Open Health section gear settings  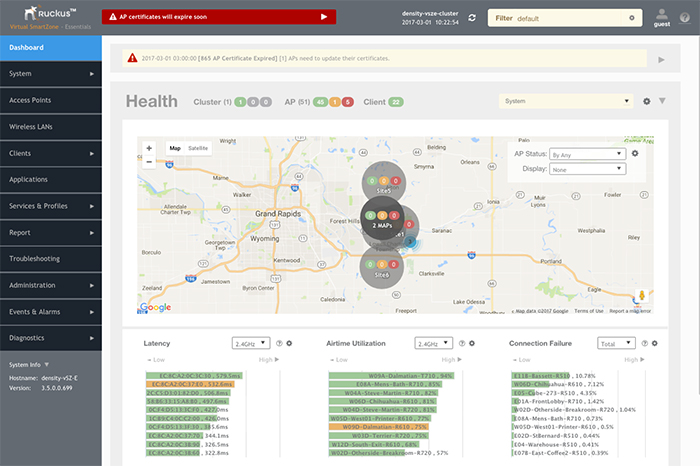tap(646, 101)
